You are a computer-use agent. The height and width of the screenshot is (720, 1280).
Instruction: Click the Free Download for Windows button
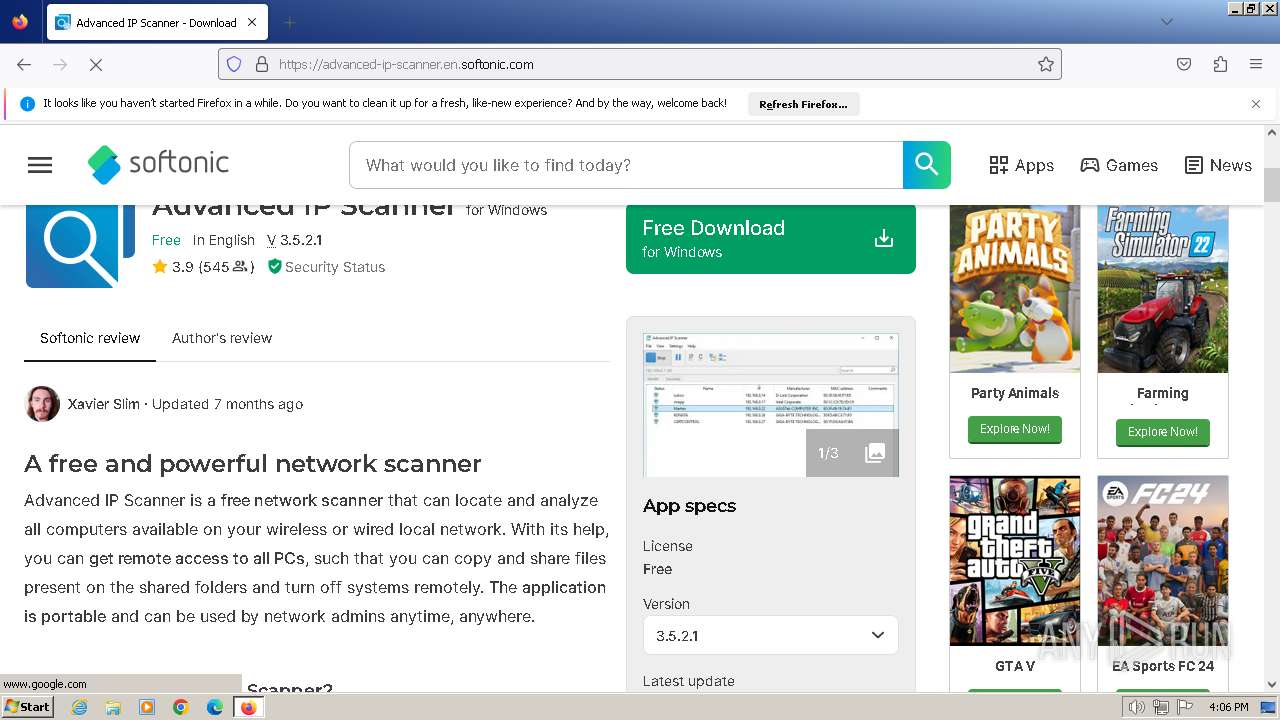pos(771,239)
